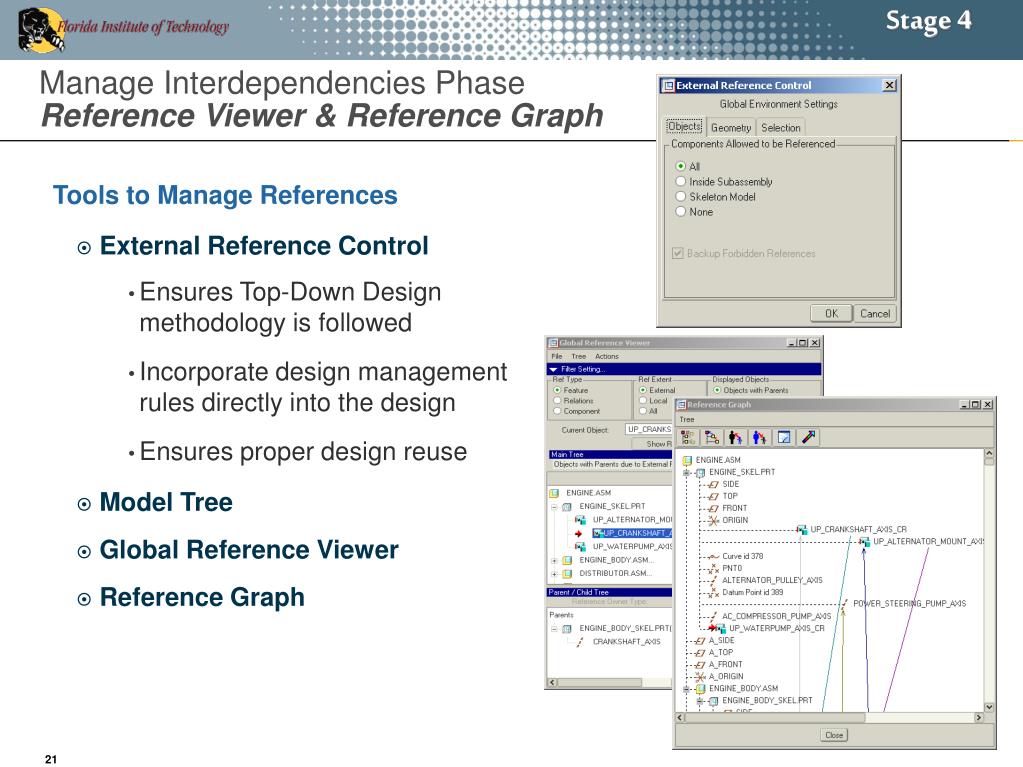Collapse ENGINE_BODY_SKEL.PRT under Parents
This screenshot has height=767, width=1023.
[554, 629]
